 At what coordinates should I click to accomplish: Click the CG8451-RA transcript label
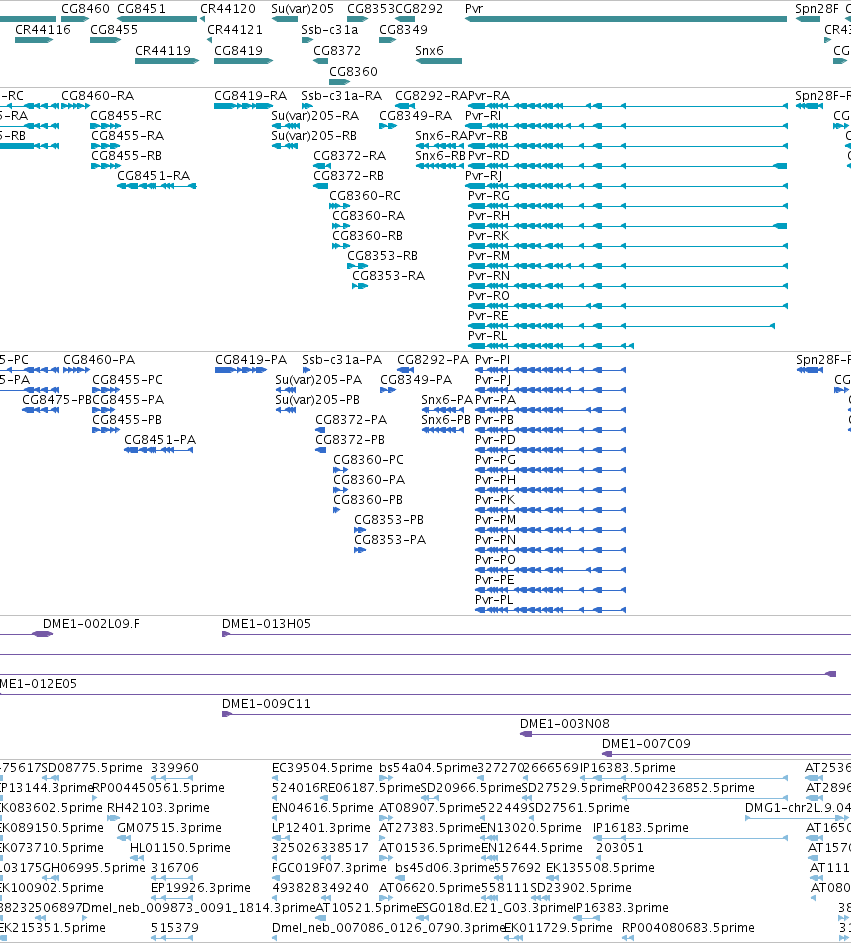click(x=154, y=176)
